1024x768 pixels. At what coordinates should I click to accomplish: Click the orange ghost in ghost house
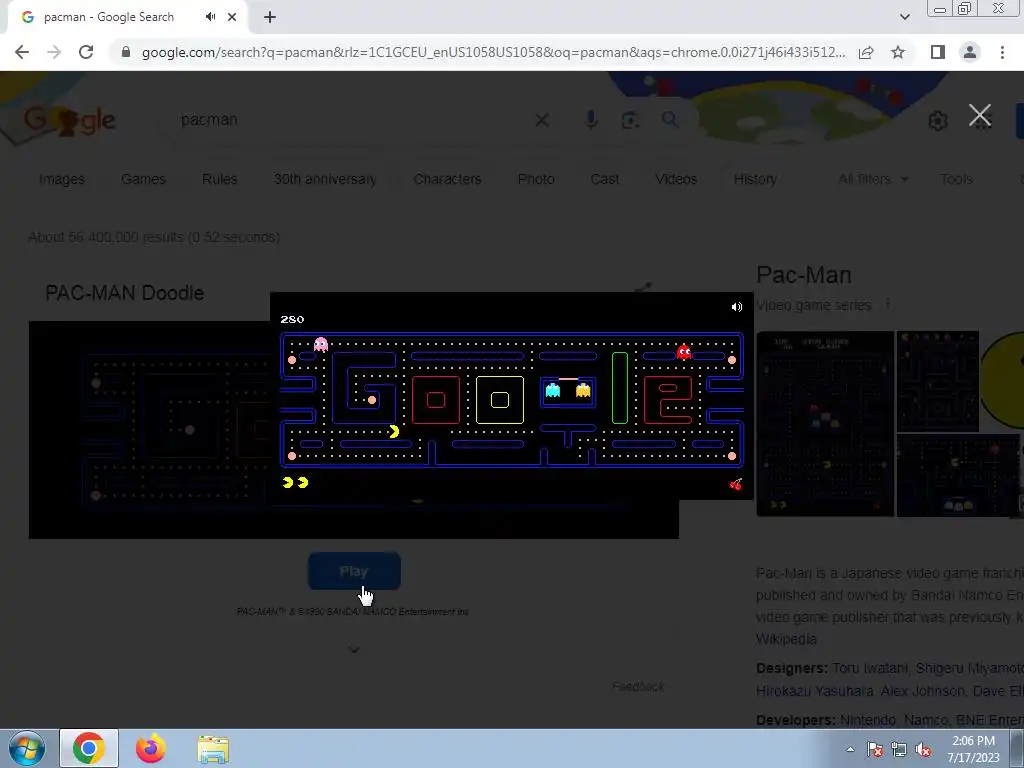coord(583,391)
